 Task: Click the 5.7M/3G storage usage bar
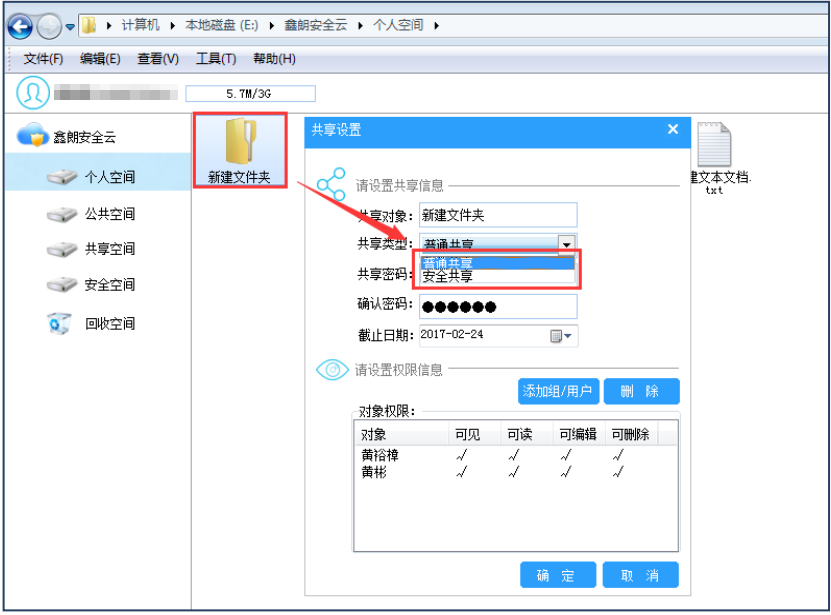(250, 94)
